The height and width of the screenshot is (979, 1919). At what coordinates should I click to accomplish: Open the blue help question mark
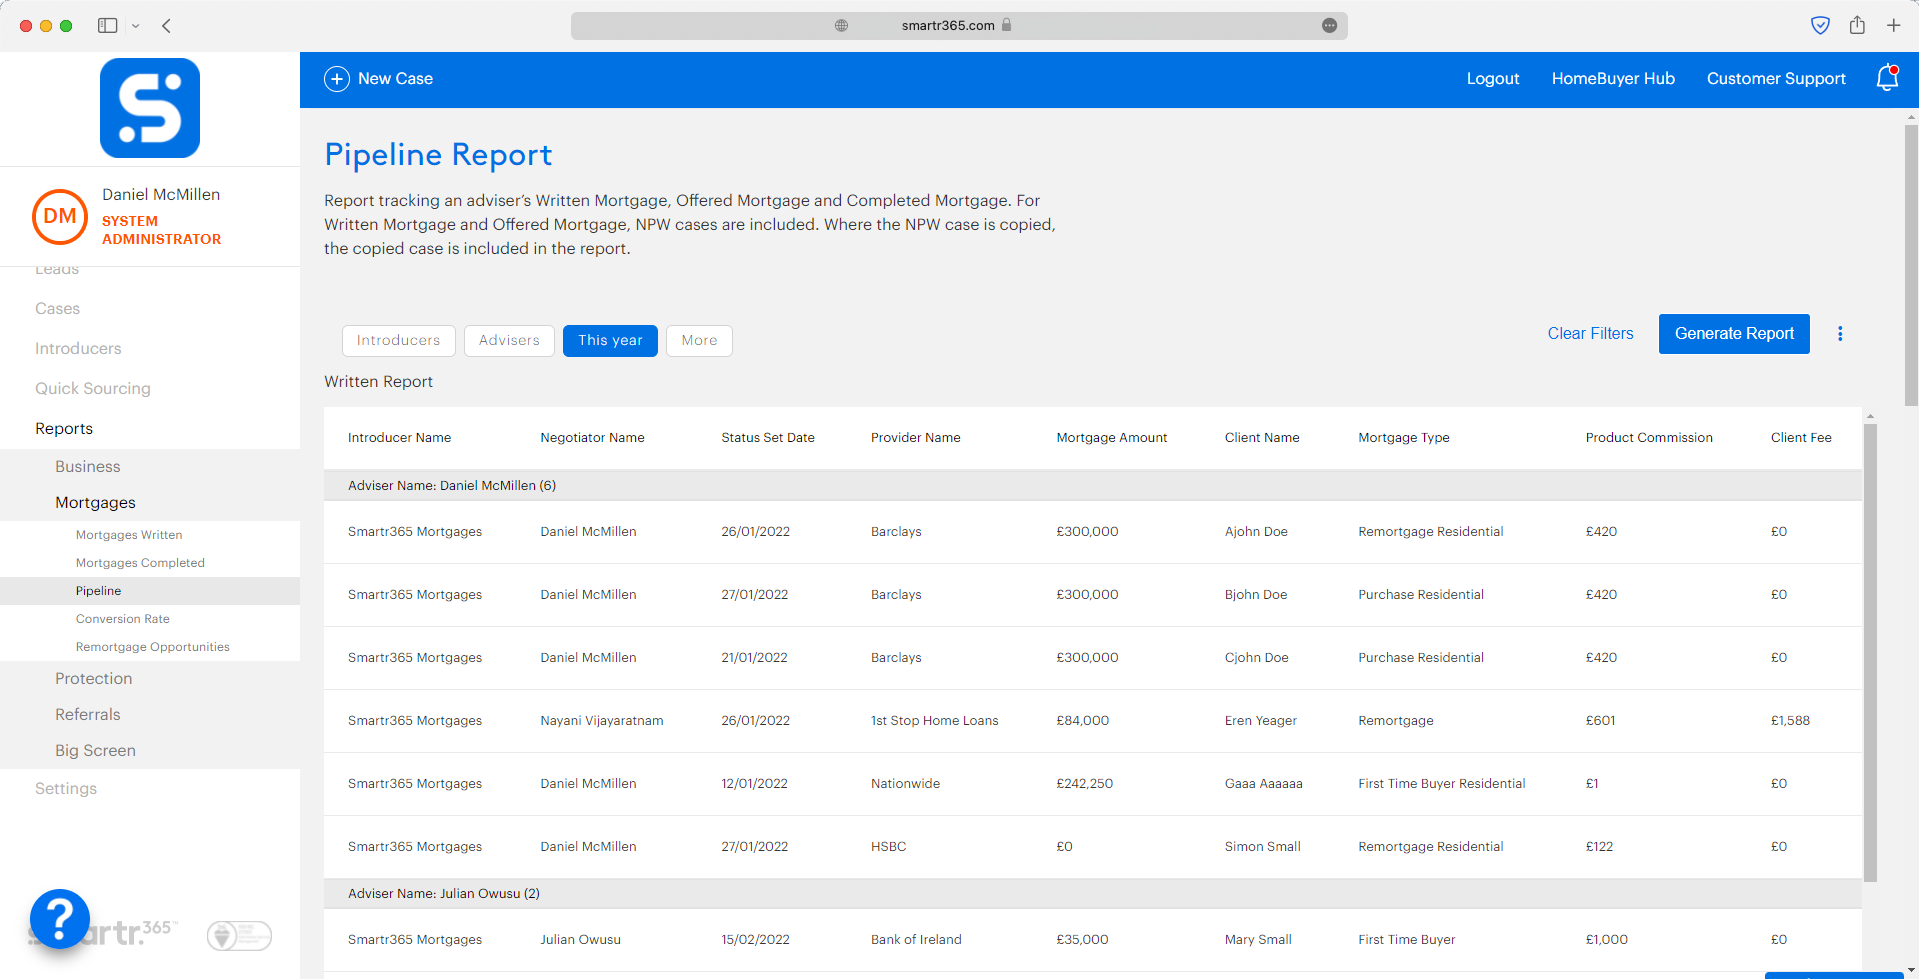point(60,918)
